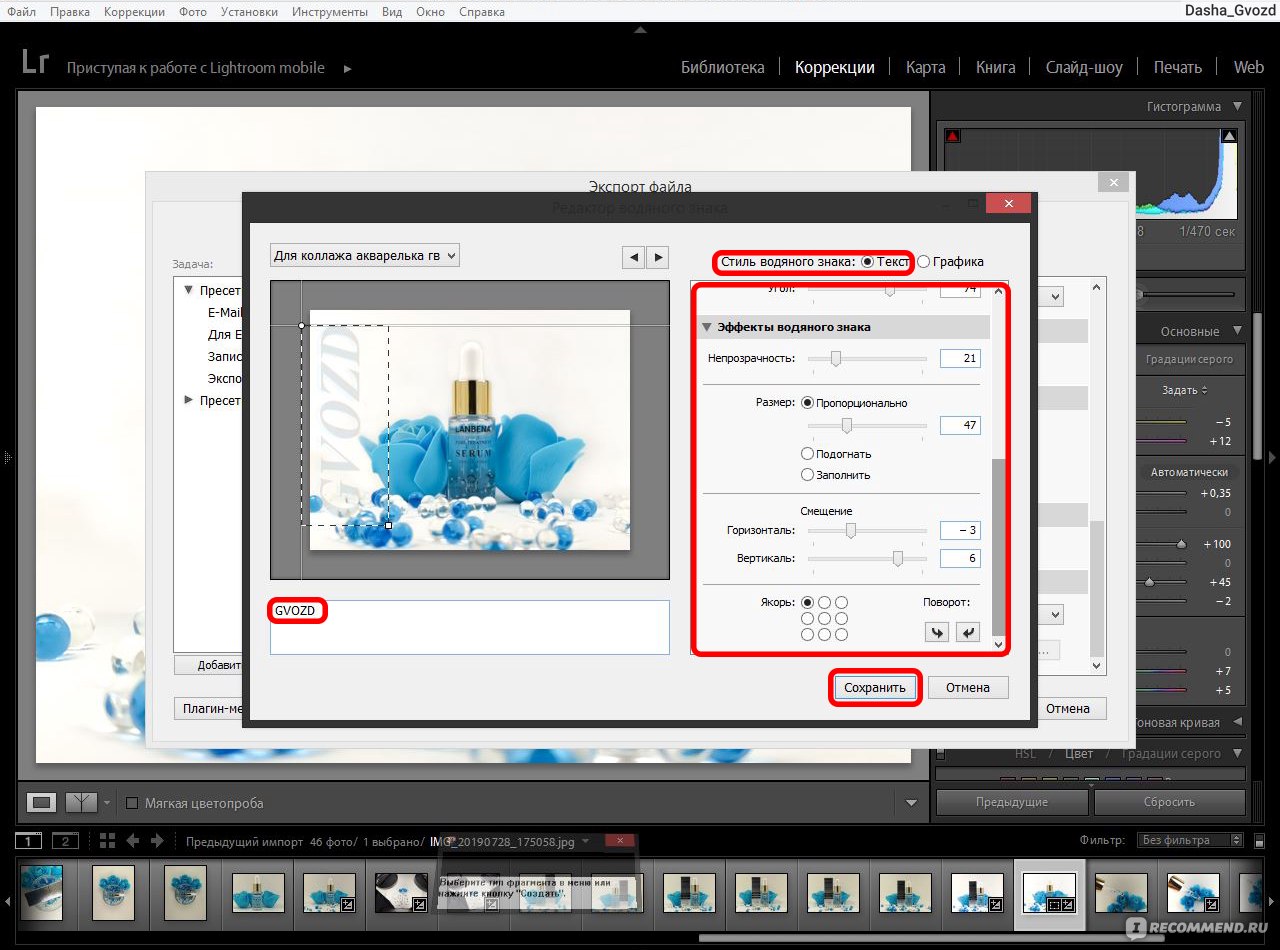
Task: Click Отмена in watermark editor
Action: tap(968, 687)
